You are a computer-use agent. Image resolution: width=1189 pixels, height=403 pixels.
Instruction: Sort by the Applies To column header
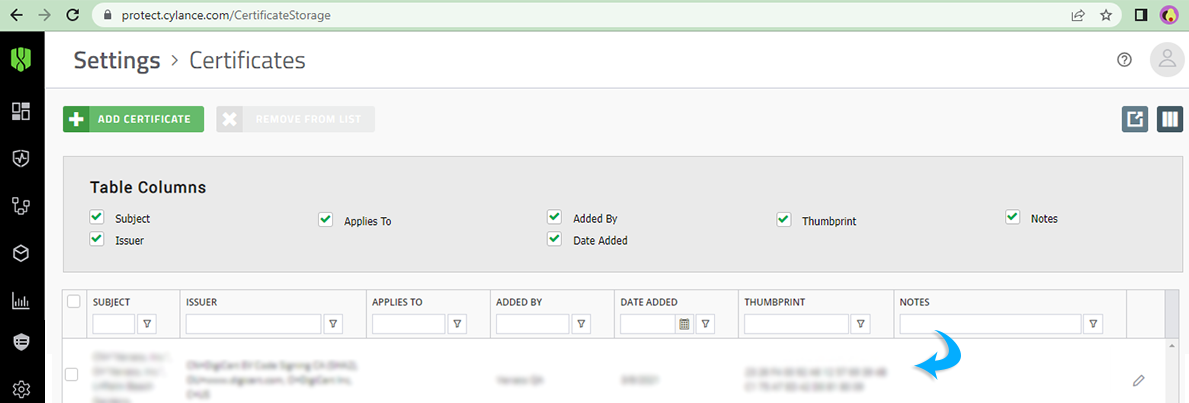pos(397,302)
